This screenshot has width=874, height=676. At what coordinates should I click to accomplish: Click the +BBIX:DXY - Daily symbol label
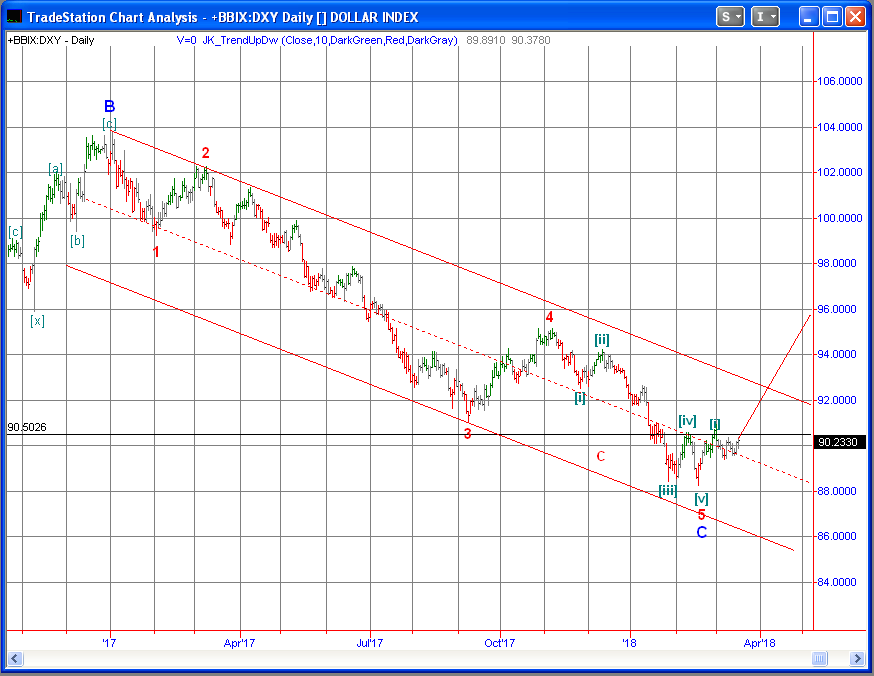click(51, 40)
